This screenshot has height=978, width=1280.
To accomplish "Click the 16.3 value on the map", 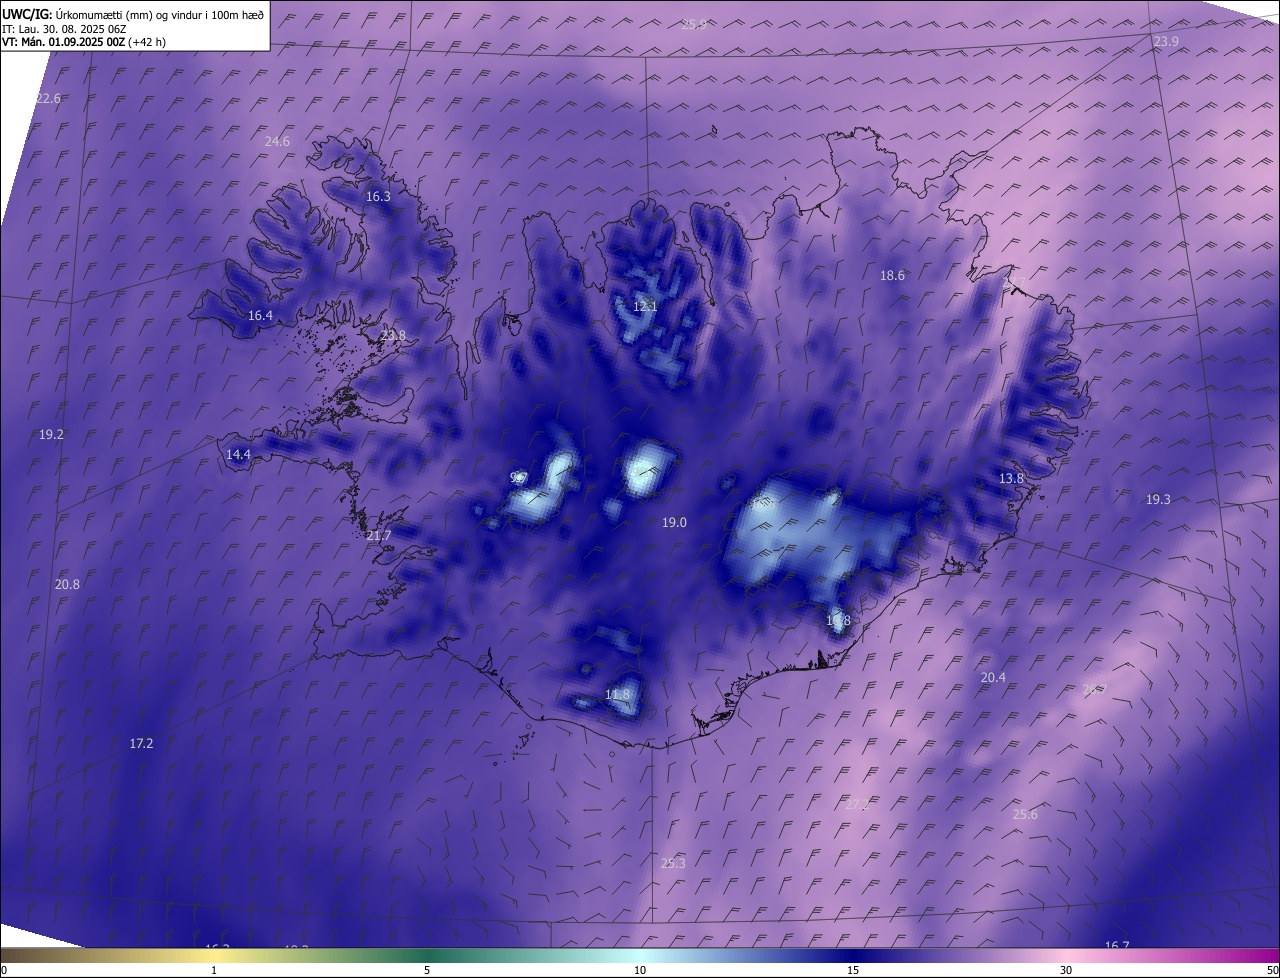I will pos(378,197).
